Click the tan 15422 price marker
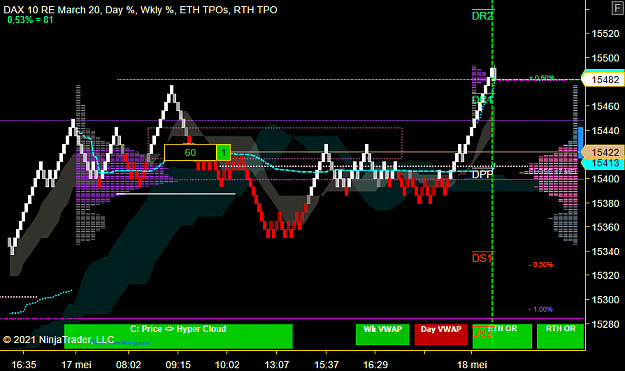The width and height of the screenshot is (625, 371). point(603,152)
